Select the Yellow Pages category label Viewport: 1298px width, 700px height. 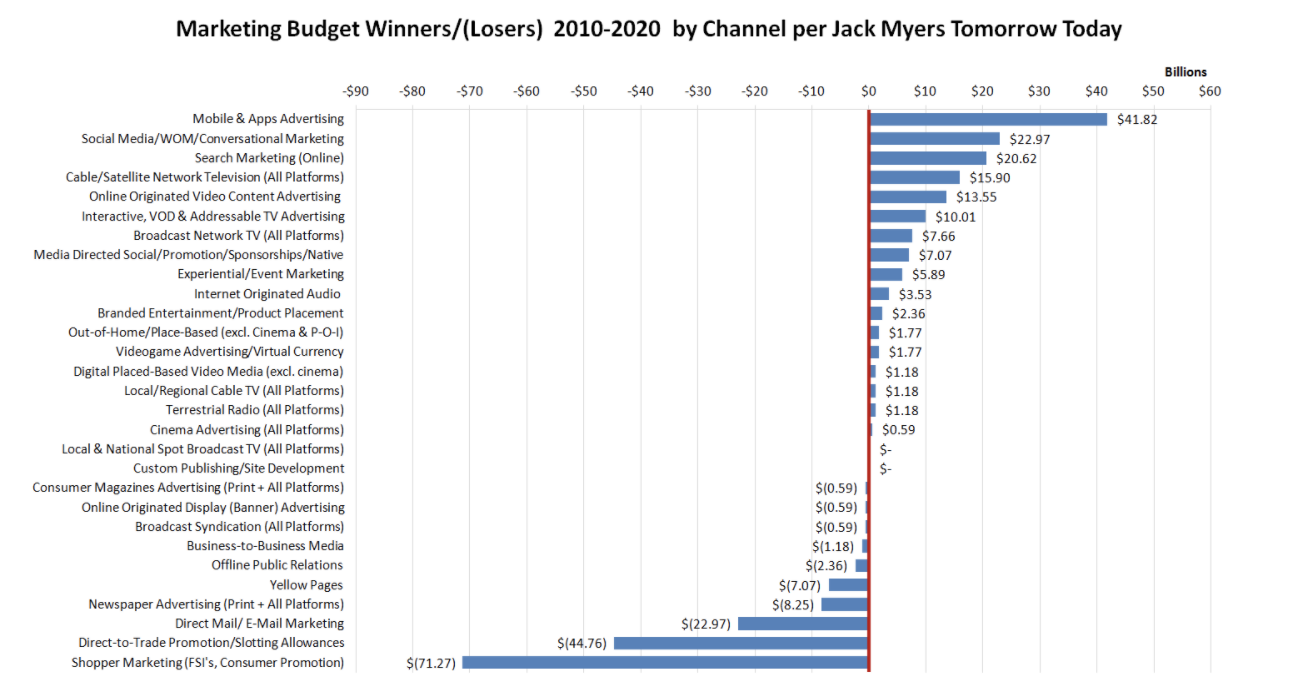click(x=306, y=585)
